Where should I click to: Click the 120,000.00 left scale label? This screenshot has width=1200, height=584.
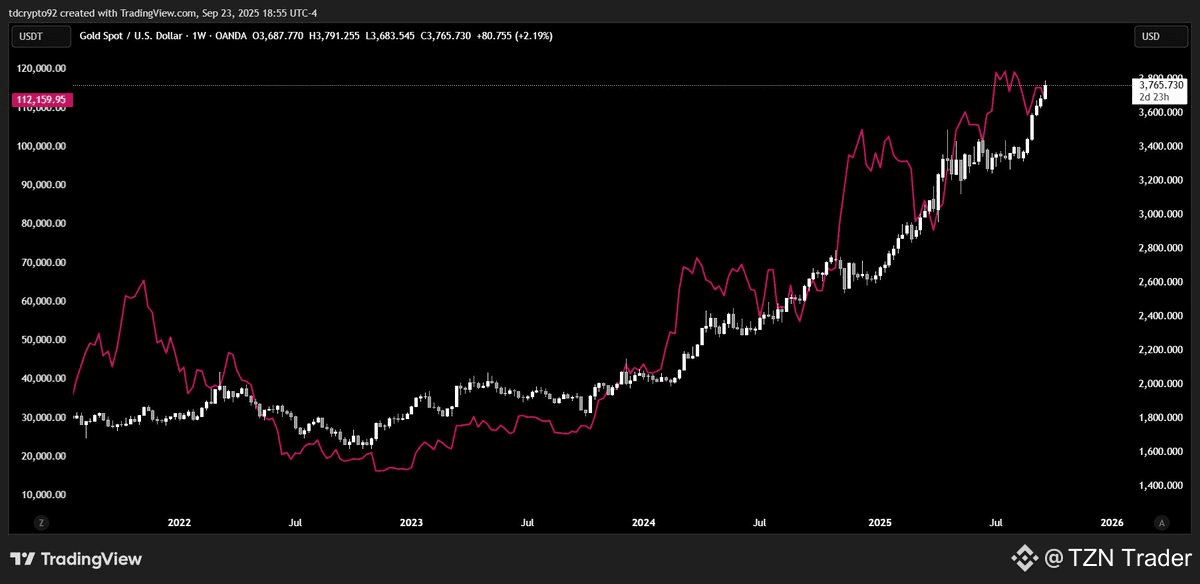point(41,69)
